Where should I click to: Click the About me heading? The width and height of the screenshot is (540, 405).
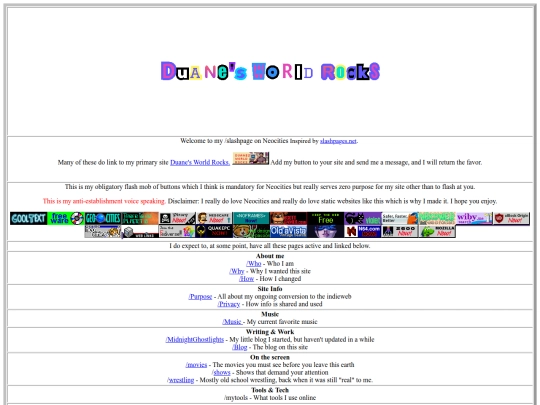tap(270, 256)
